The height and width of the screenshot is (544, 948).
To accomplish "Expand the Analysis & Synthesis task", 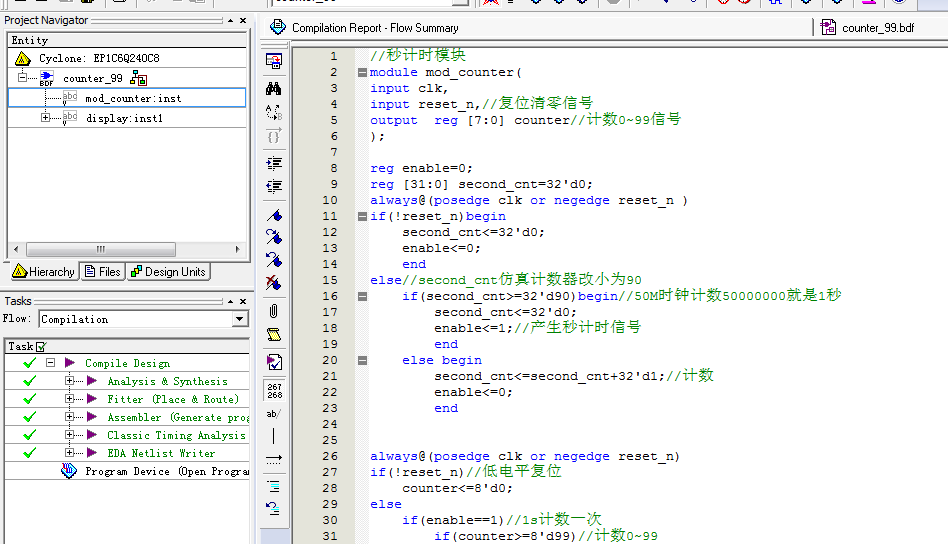I will [x=69, y=381].
